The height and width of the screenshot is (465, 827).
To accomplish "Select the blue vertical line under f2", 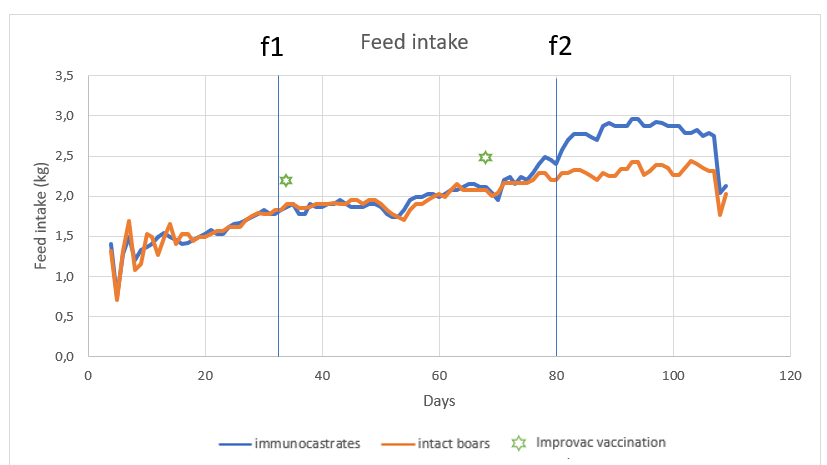I will [x=556, y=280].
